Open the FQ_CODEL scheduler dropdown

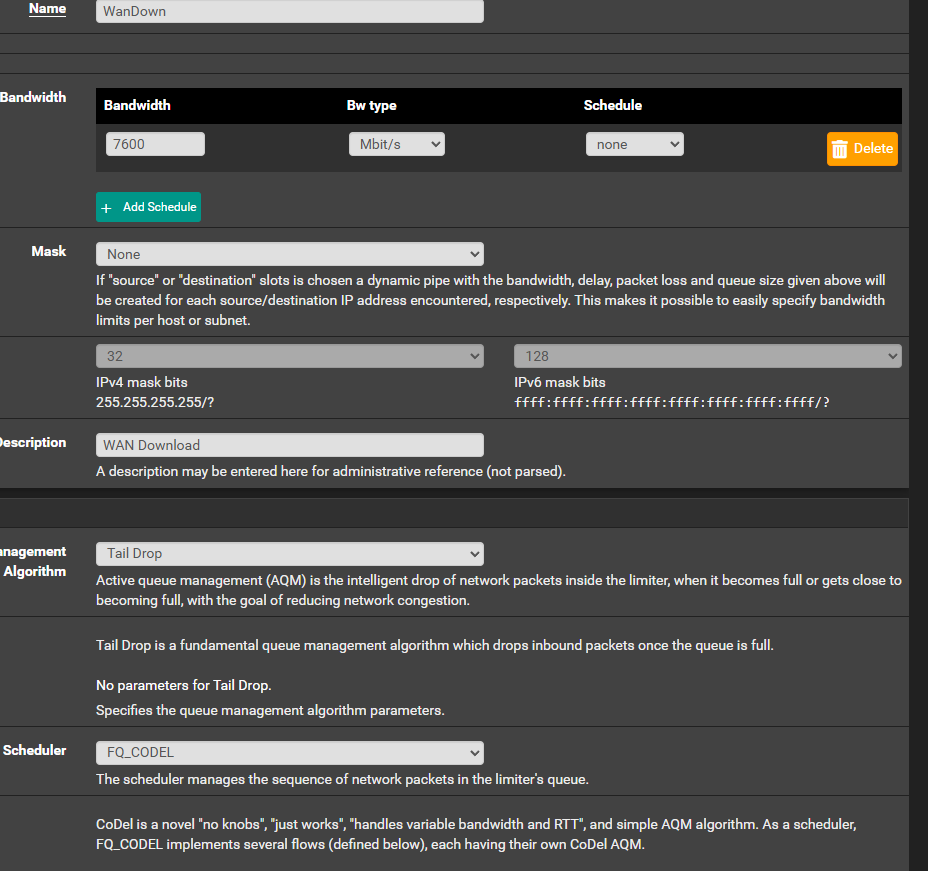[289, 752]
